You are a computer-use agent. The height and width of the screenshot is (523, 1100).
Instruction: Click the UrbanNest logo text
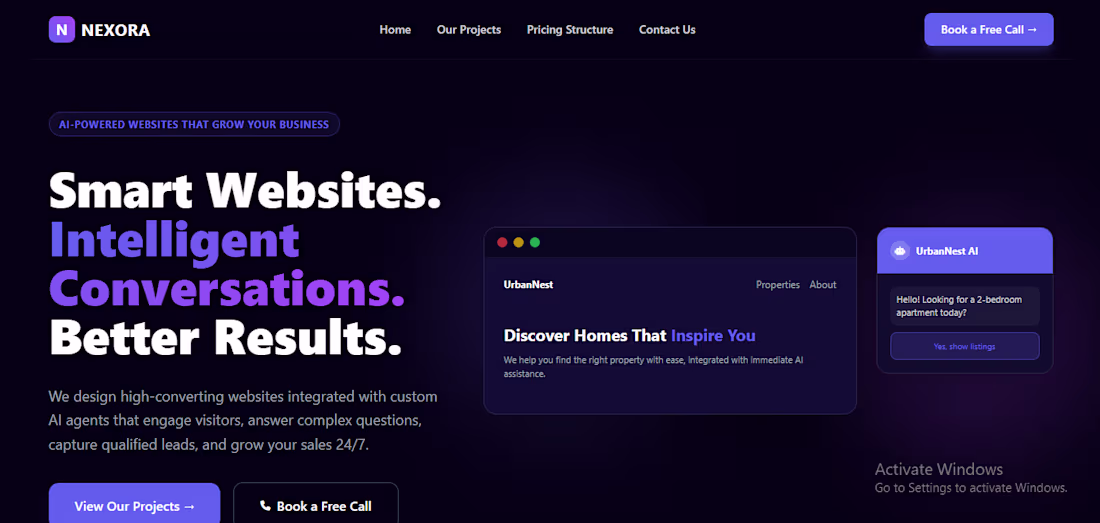(528, 285)
